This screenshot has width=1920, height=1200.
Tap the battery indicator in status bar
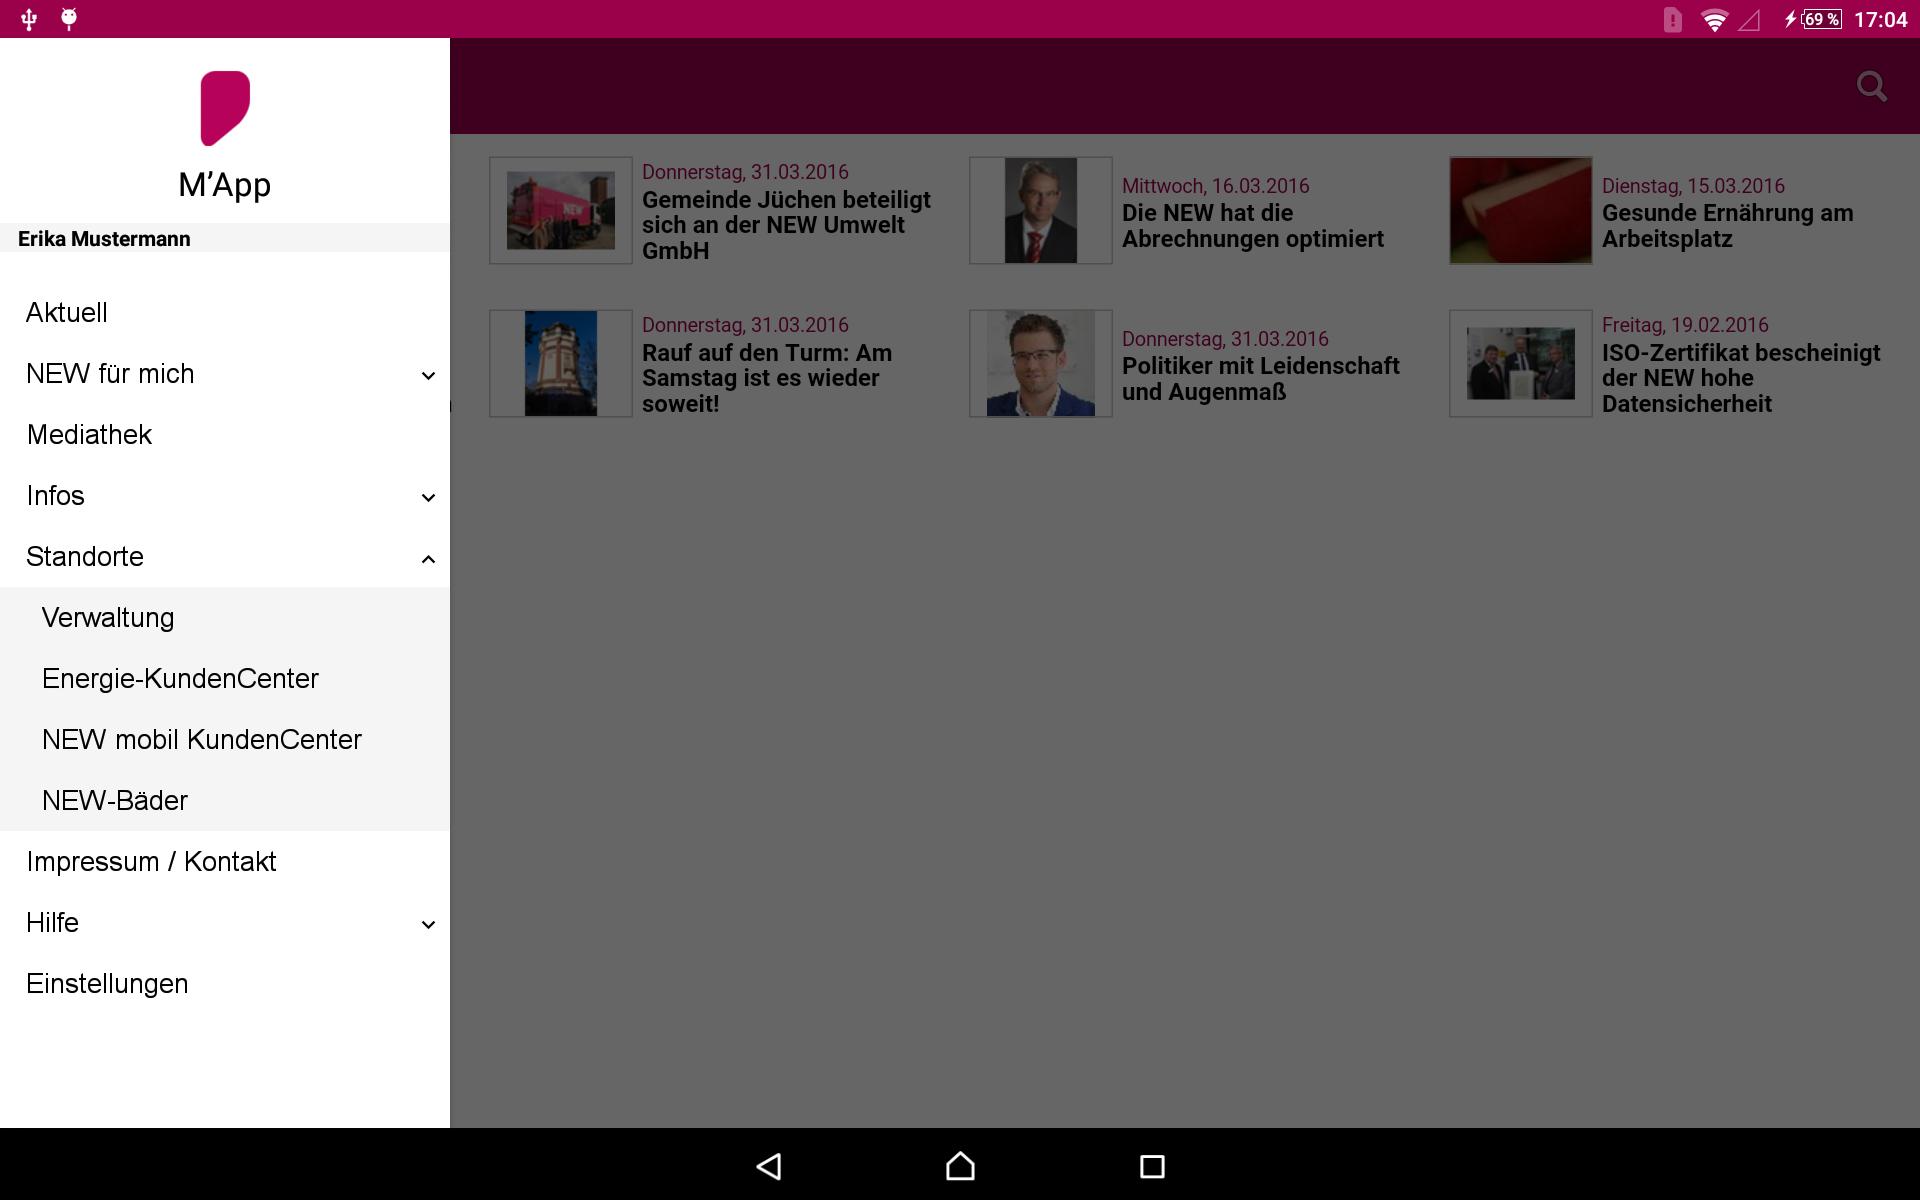pyautogui.click(x=1820, y=20)
